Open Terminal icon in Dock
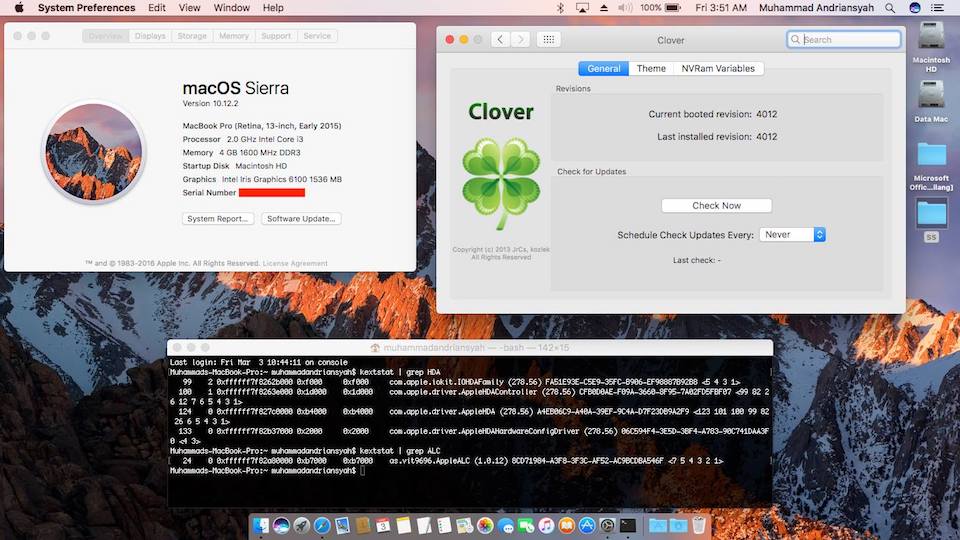This screenshot has height=540, width=960. [x=628, y=525]
